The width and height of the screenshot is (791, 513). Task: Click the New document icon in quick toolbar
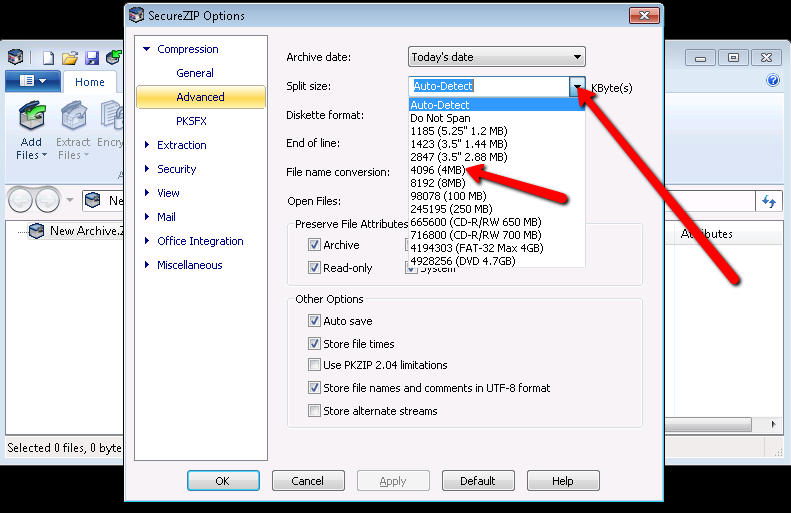(x=47, y=58)
